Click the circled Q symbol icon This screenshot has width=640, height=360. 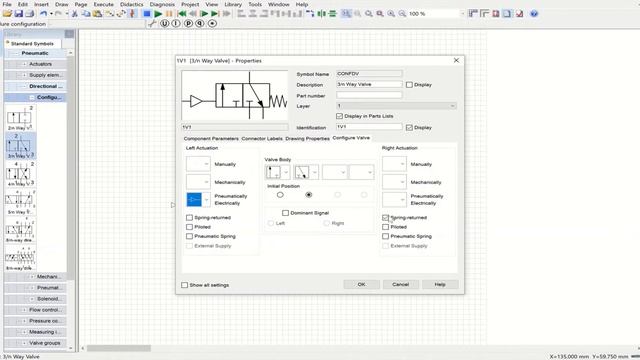point(200,24)
